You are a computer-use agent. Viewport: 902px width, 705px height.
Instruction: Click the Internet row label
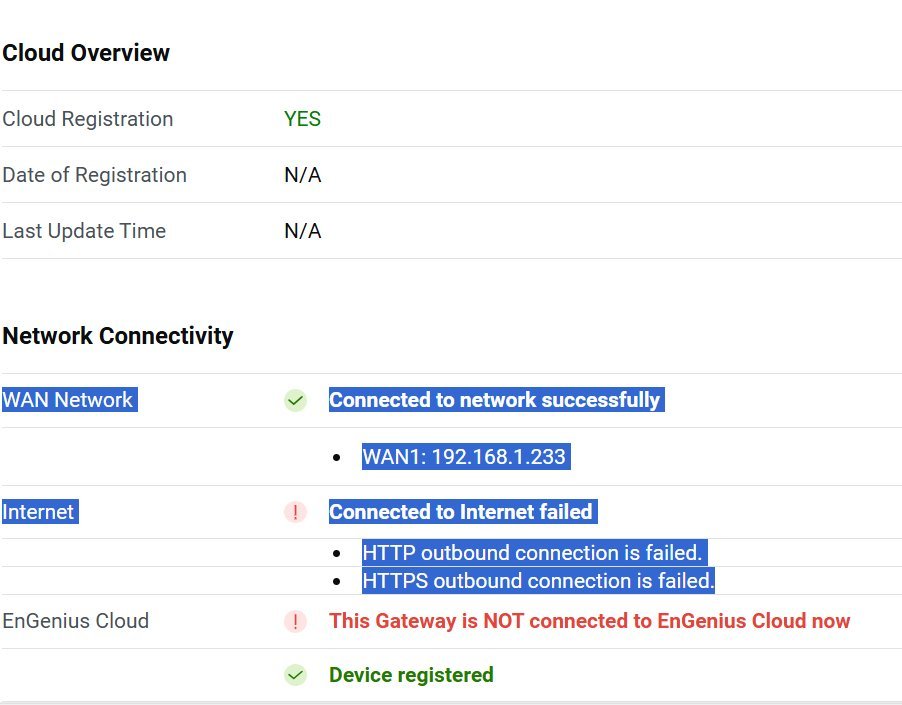(x=39, y=512)
